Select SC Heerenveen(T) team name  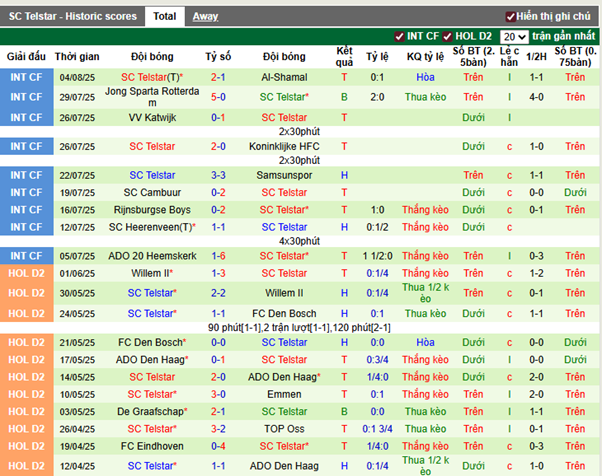point(152,227)
